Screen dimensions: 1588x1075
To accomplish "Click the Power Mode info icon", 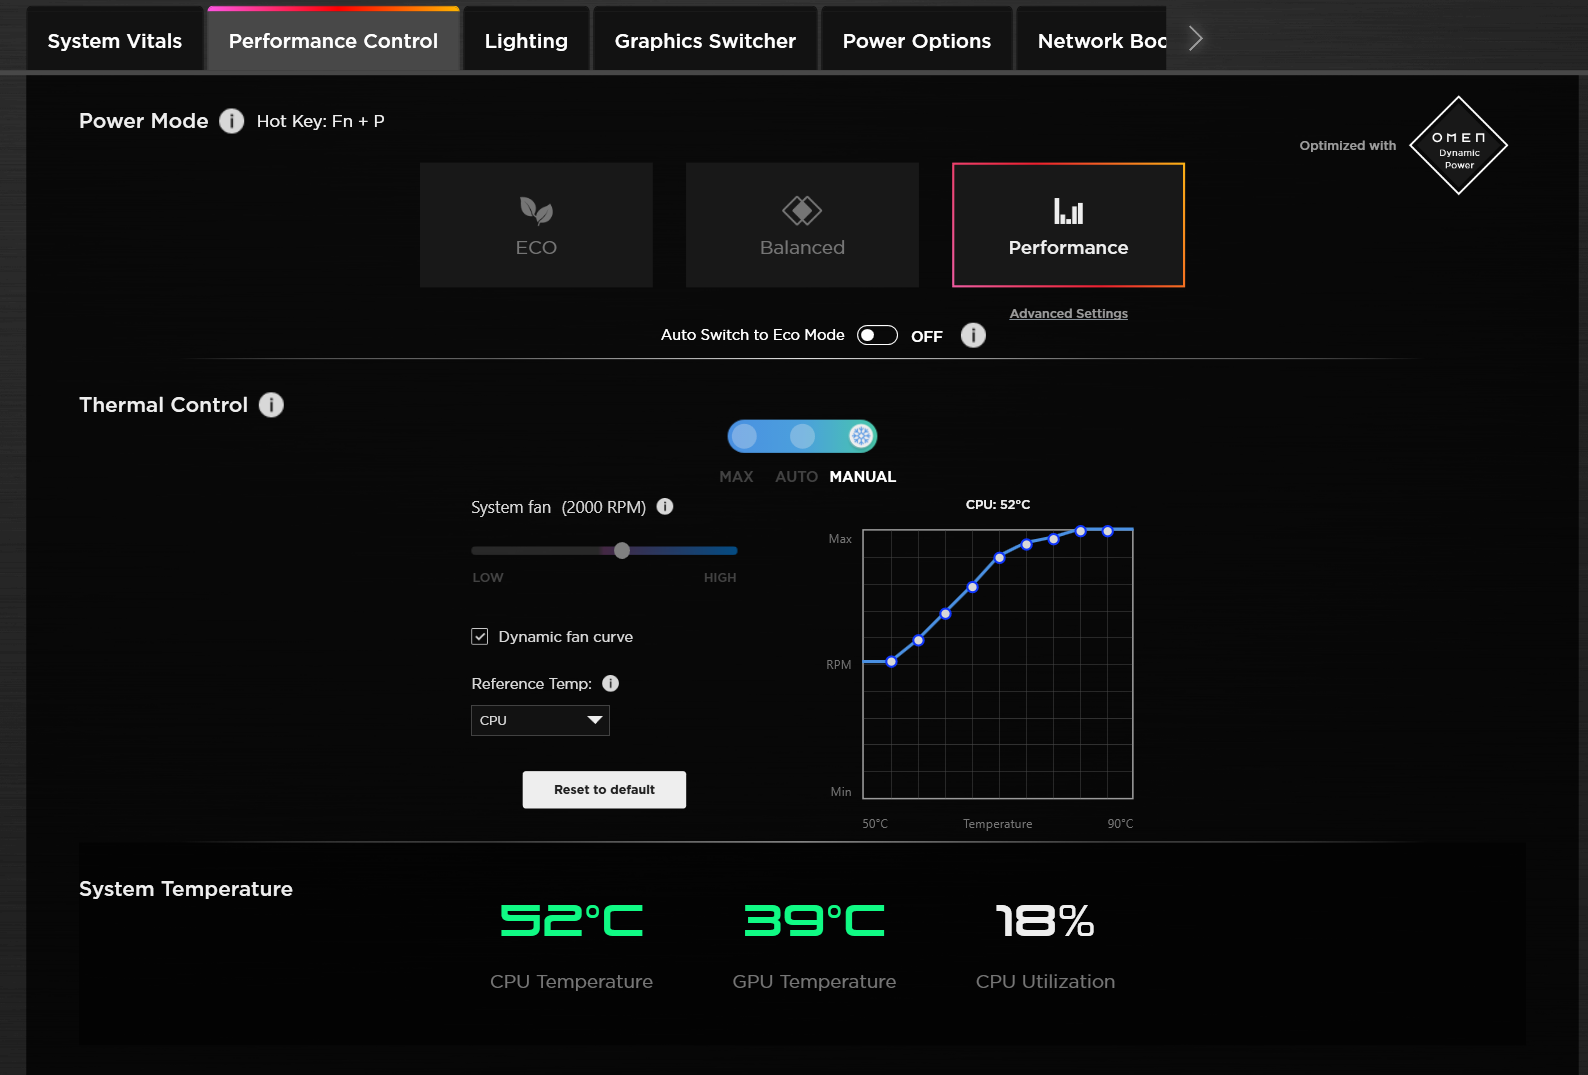I will 232,121.
